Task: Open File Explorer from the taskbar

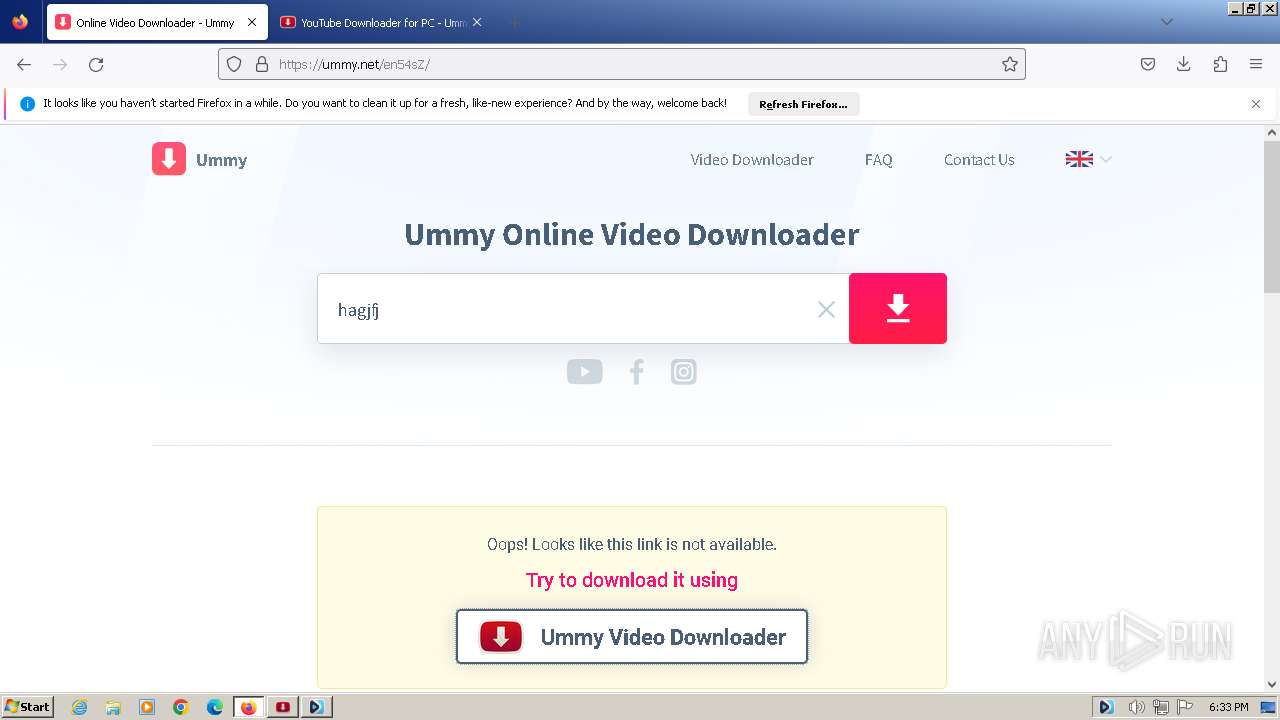Action: tap(113, 707)
